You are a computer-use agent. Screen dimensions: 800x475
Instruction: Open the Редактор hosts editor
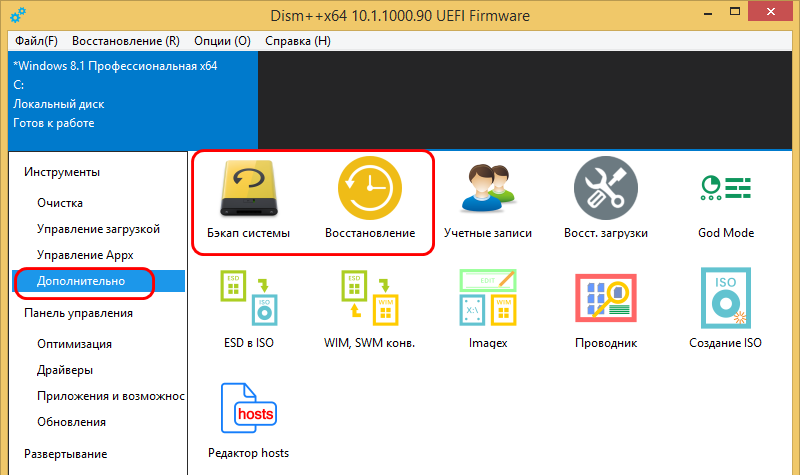coord(248,420)
